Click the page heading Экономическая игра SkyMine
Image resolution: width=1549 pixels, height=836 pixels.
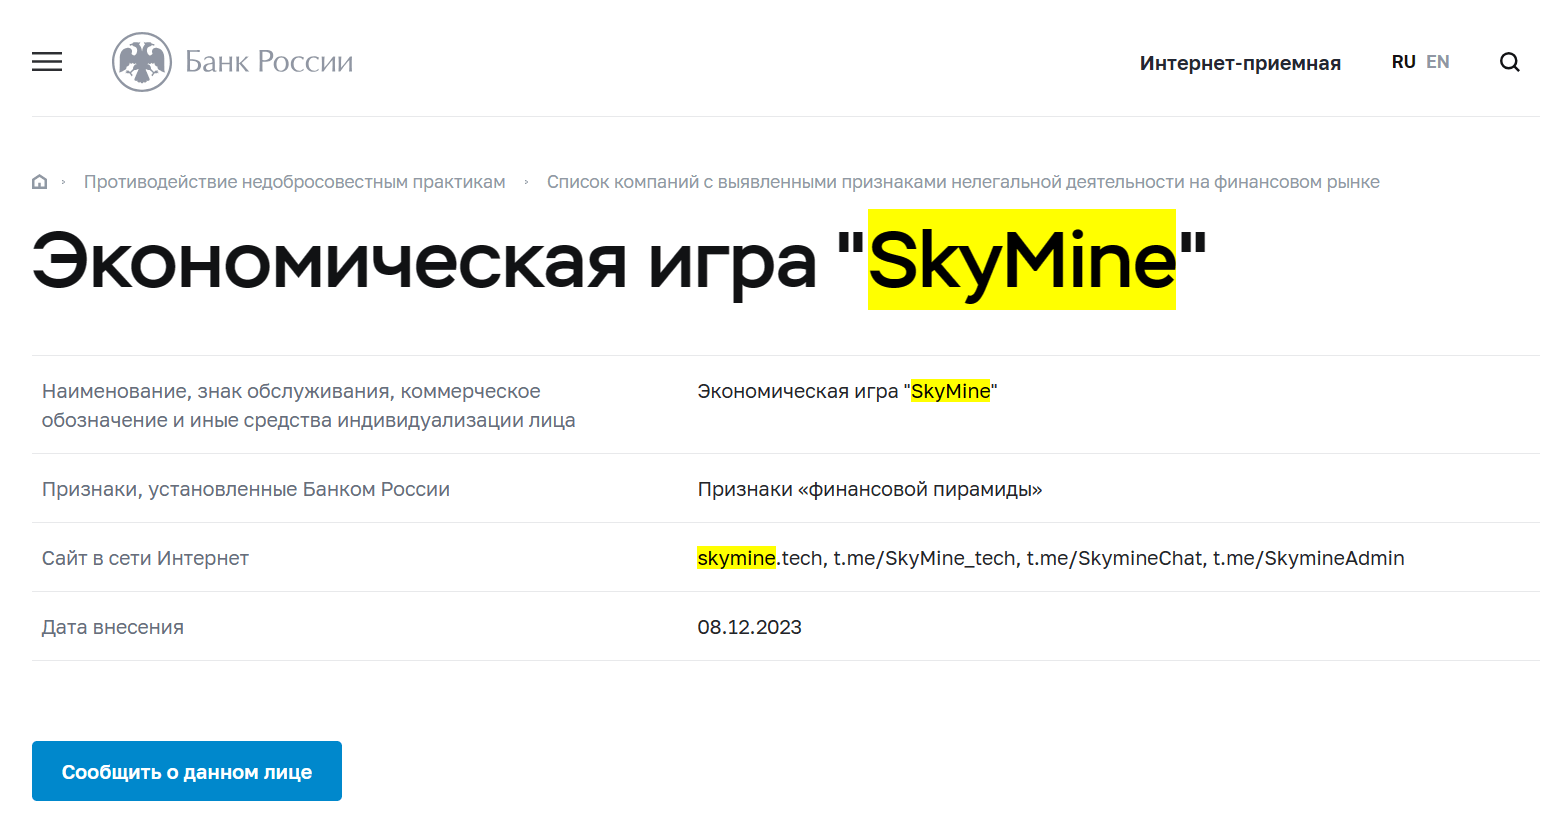click(x=620, y=260)
